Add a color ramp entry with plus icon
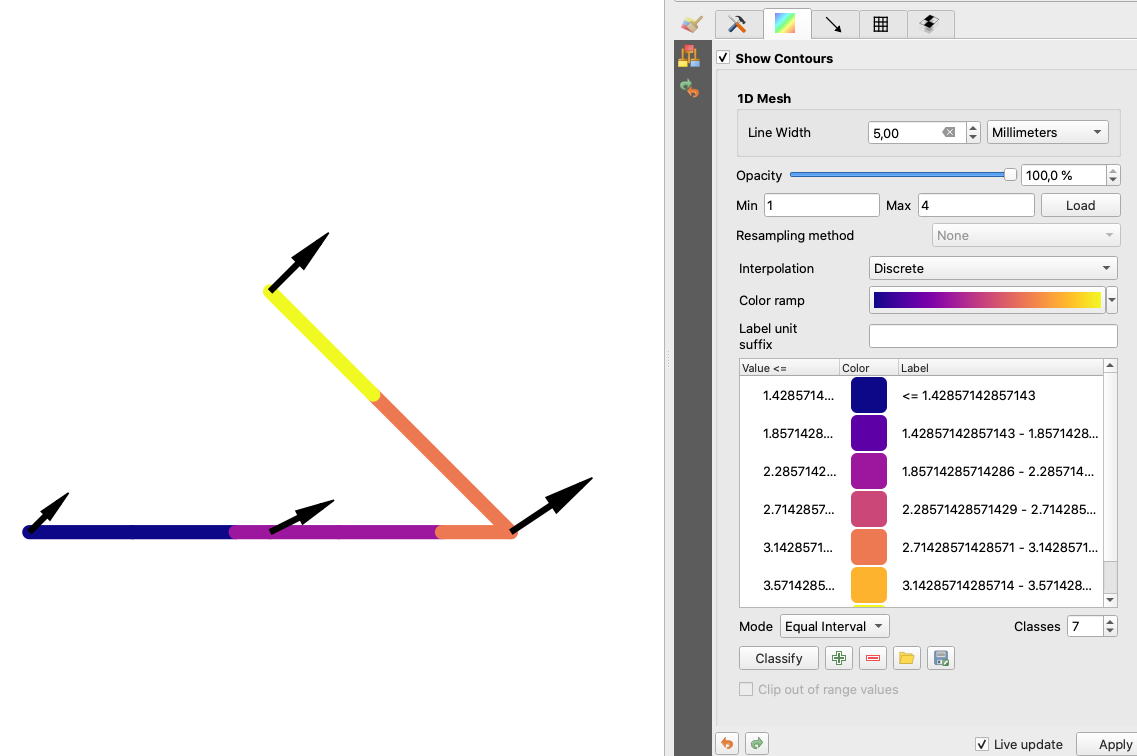1137x756 pixels. point(838,658)
